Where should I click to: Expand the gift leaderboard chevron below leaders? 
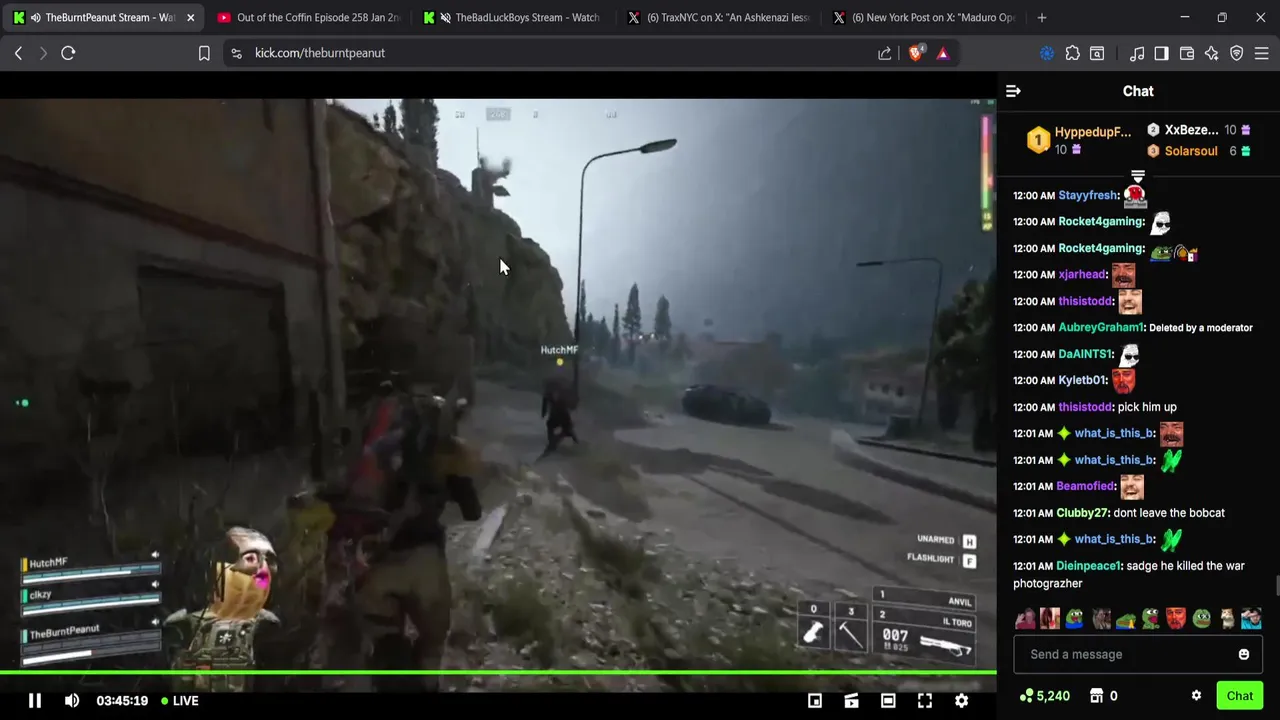tap(1137, 177)
